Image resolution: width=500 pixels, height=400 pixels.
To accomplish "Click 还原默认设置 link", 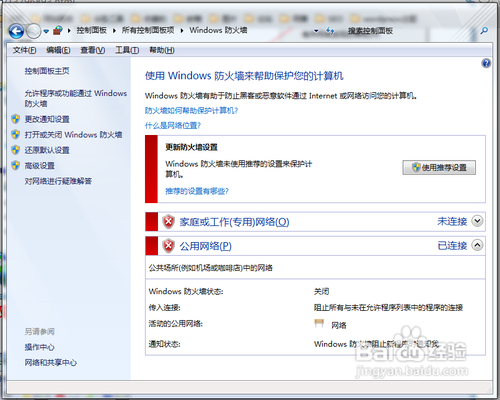I will [47, 150].
